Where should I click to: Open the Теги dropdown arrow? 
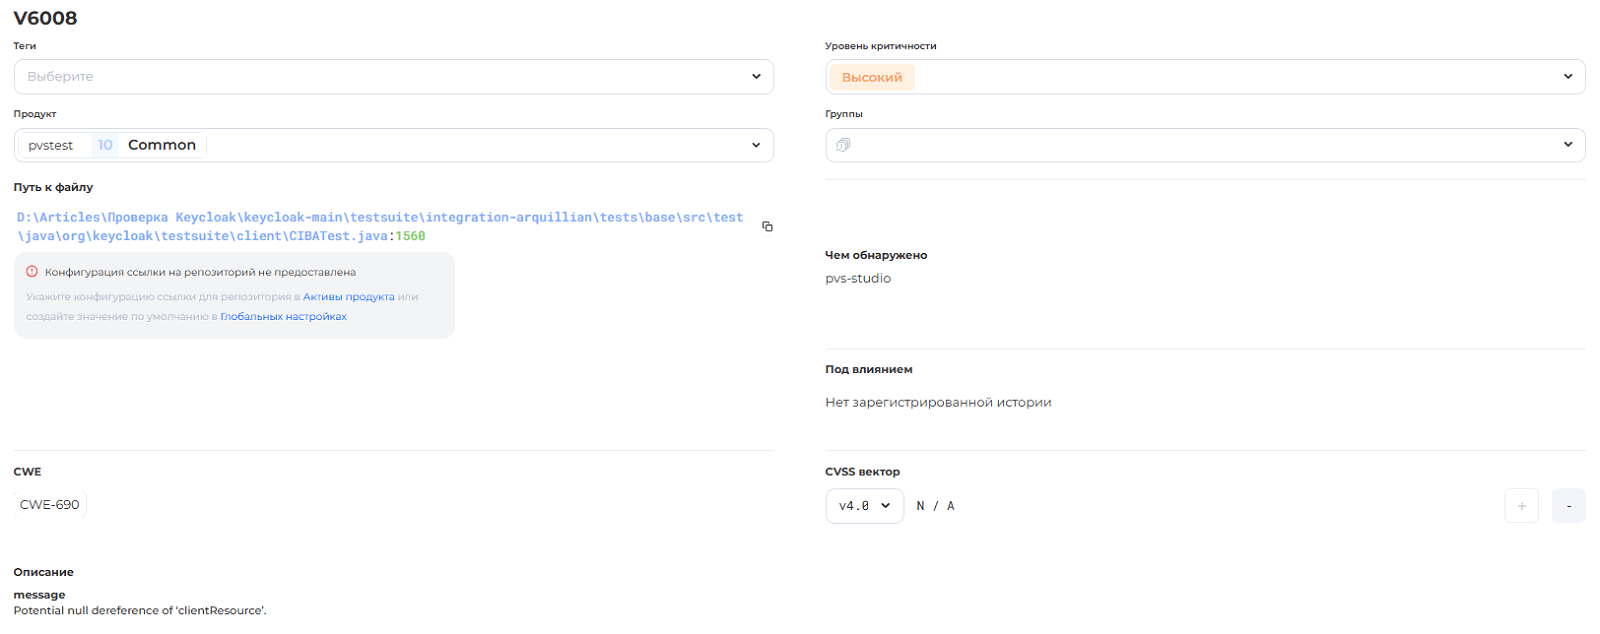[756, 77]
